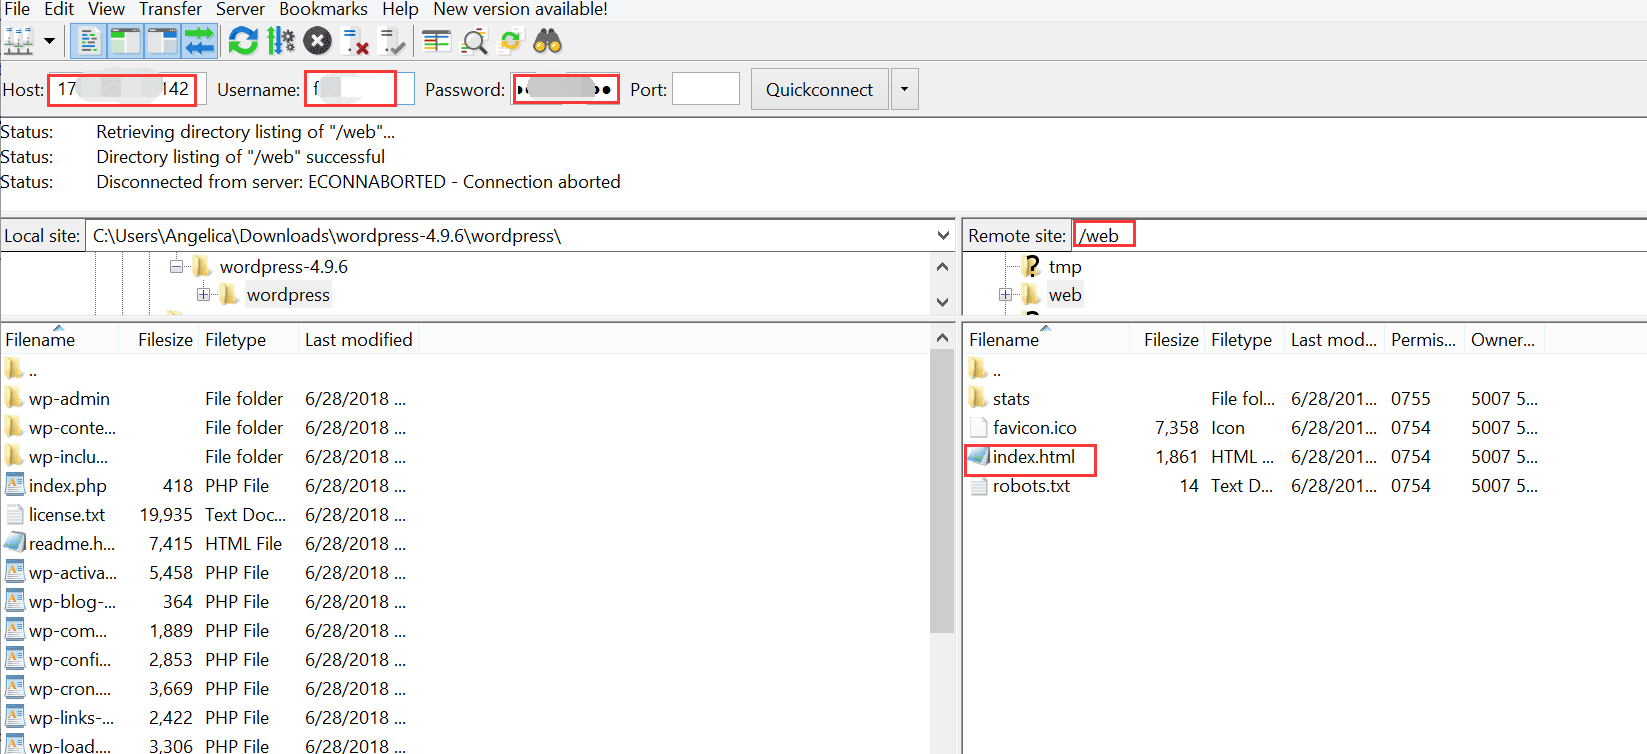Disconnect from the current server

pos(355,42)
